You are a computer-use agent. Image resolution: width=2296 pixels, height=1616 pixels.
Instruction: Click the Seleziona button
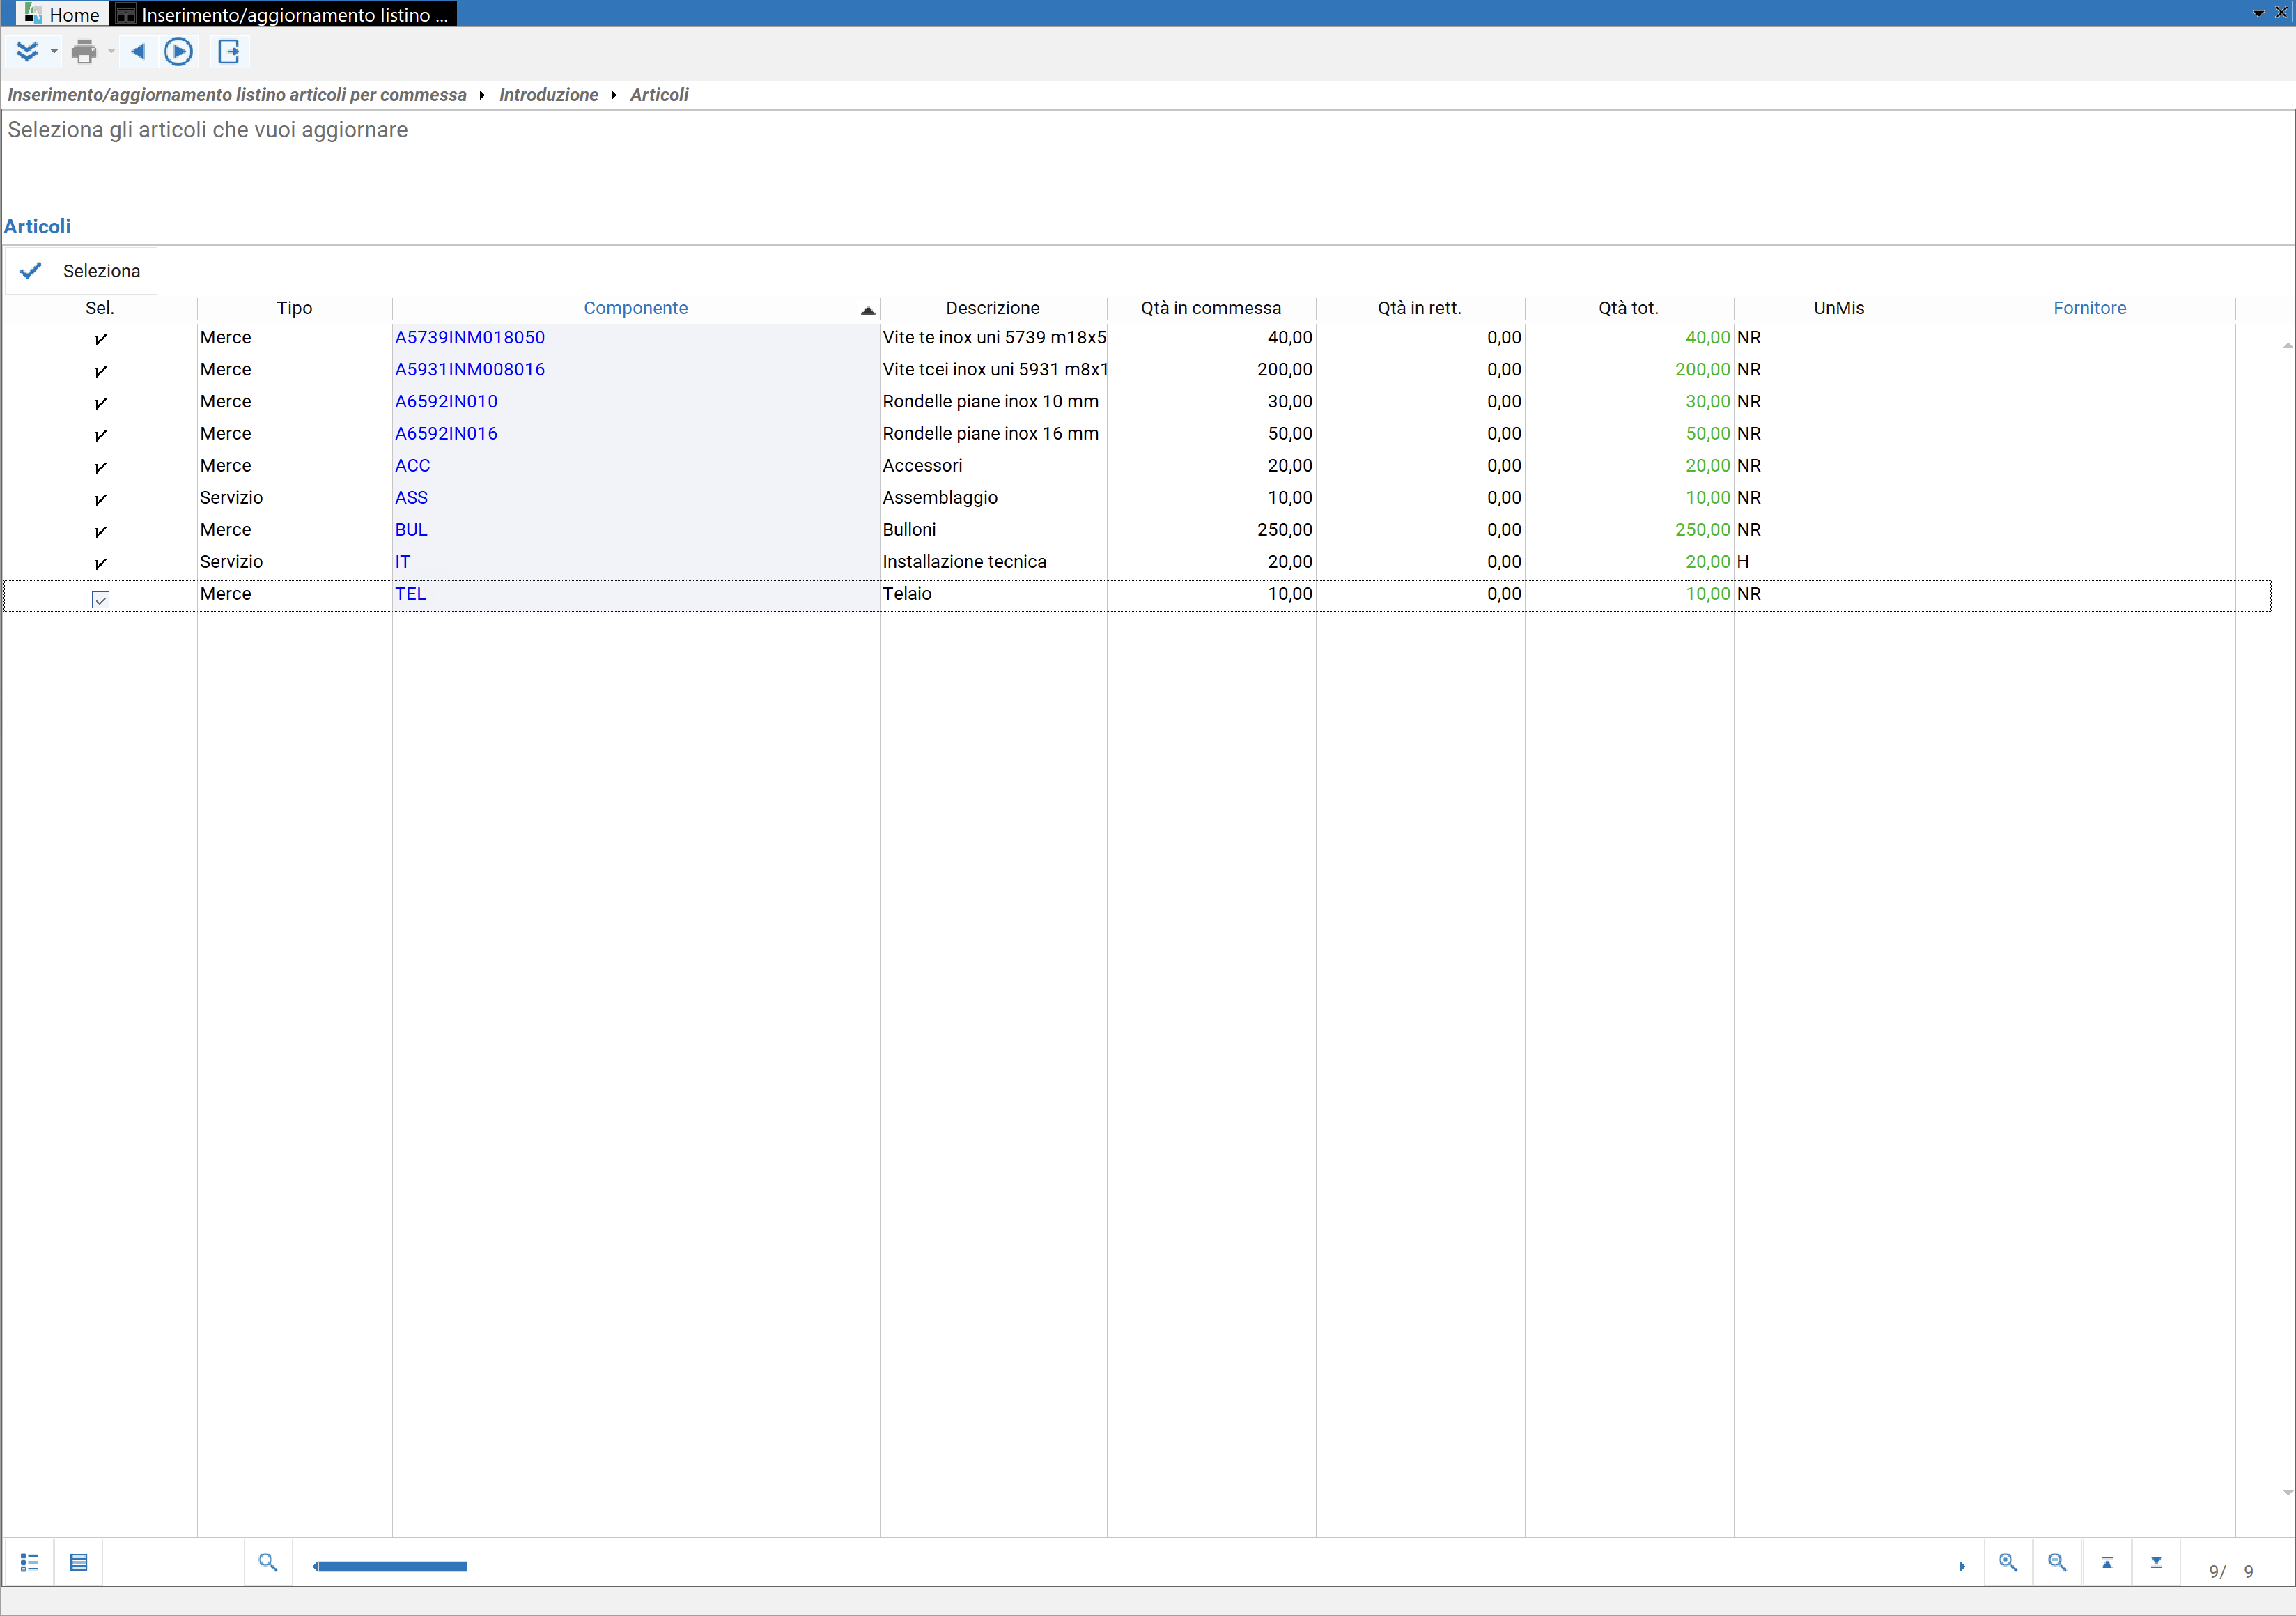(x=81, y=271)
